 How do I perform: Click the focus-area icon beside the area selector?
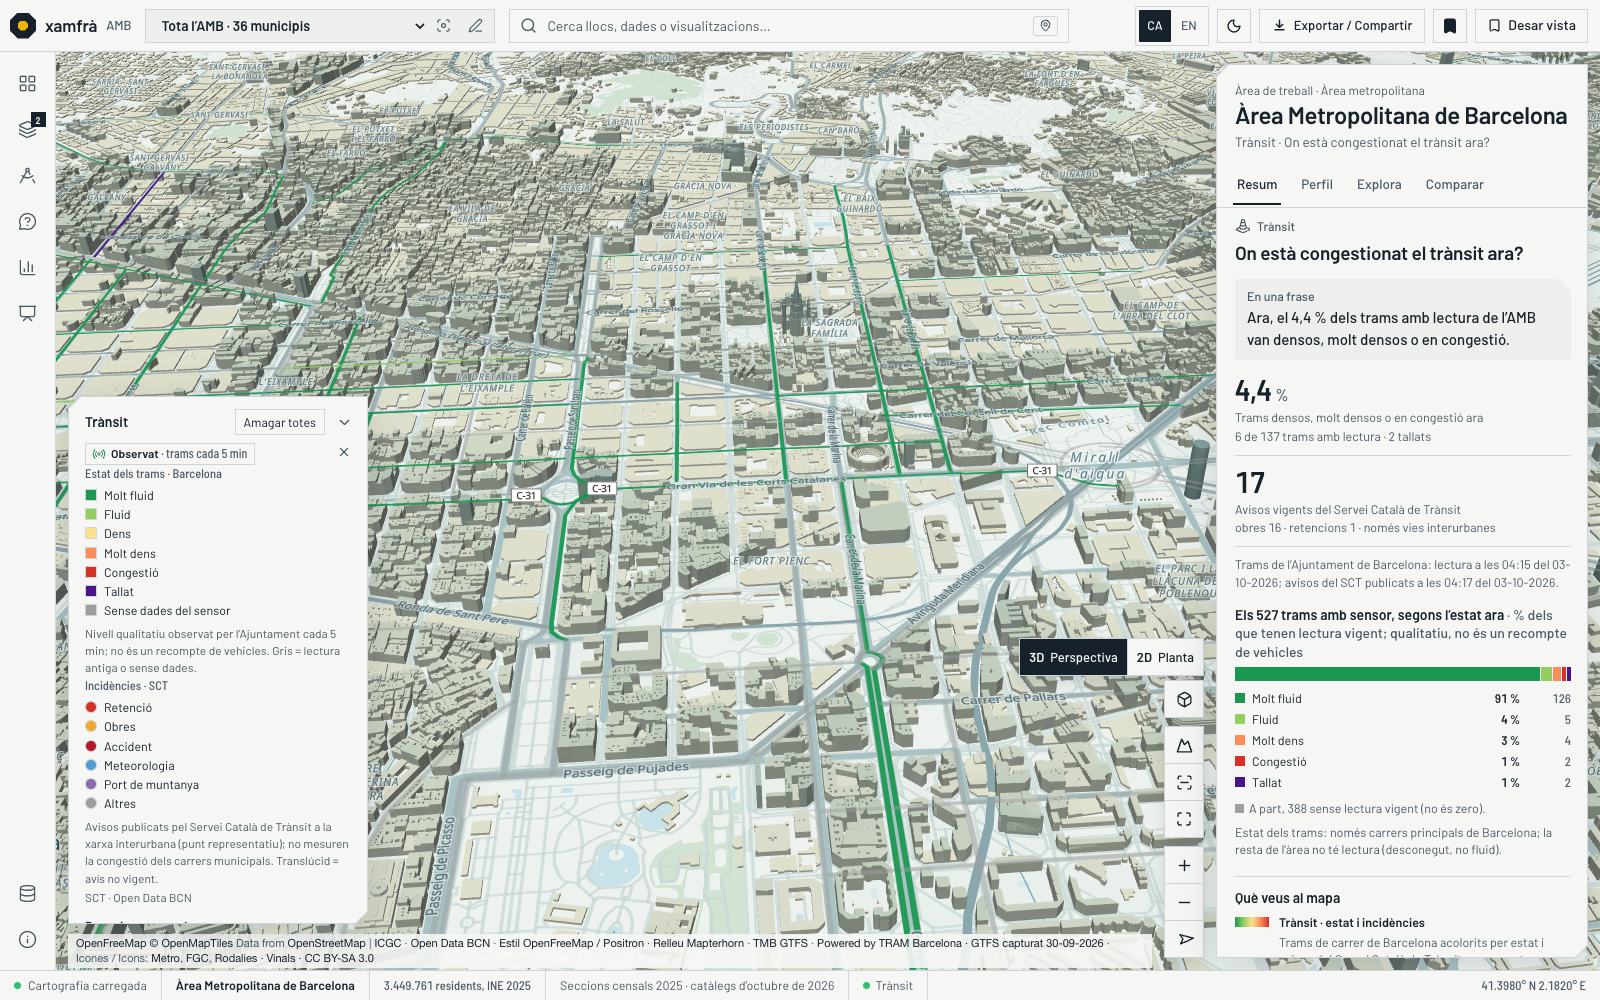444,26
